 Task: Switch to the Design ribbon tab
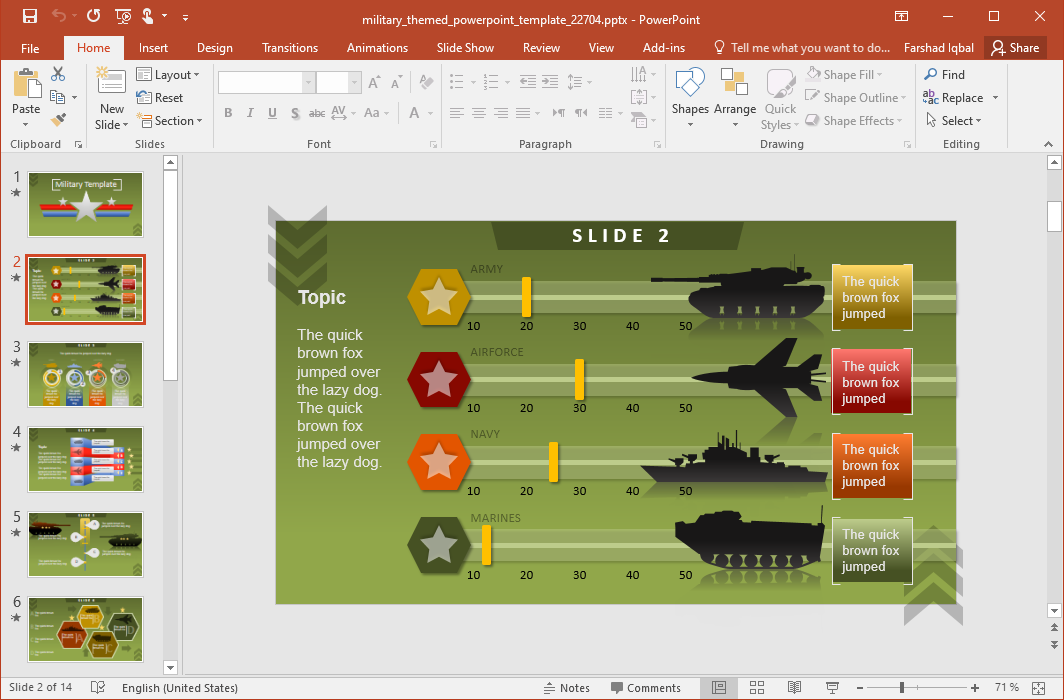[214, 47]
